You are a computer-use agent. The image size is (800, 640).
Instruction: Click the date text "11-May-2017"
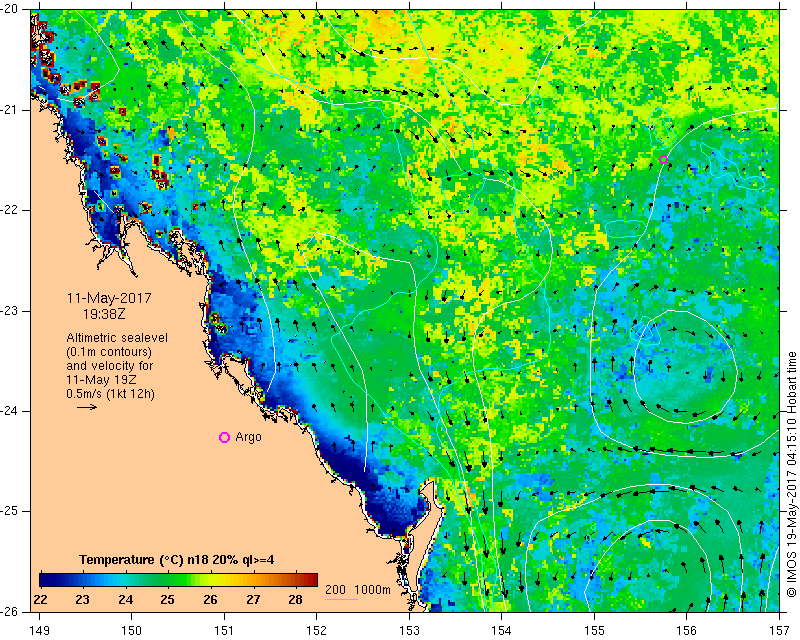coord(109,298)
